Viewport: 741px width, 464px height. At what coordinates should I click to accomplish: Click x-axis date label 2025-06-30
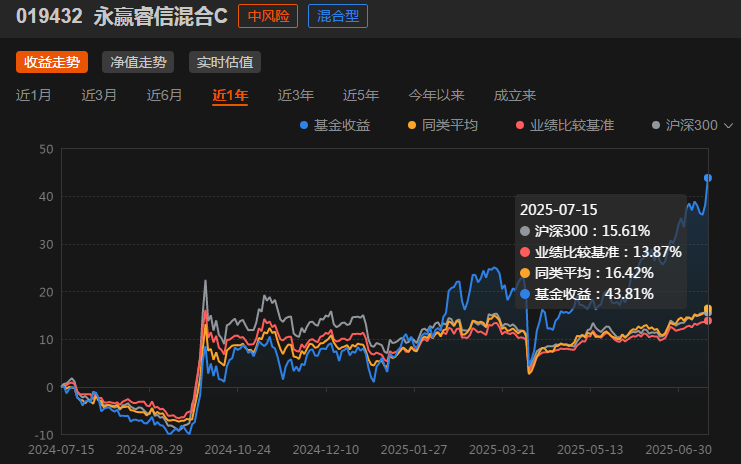679,449
